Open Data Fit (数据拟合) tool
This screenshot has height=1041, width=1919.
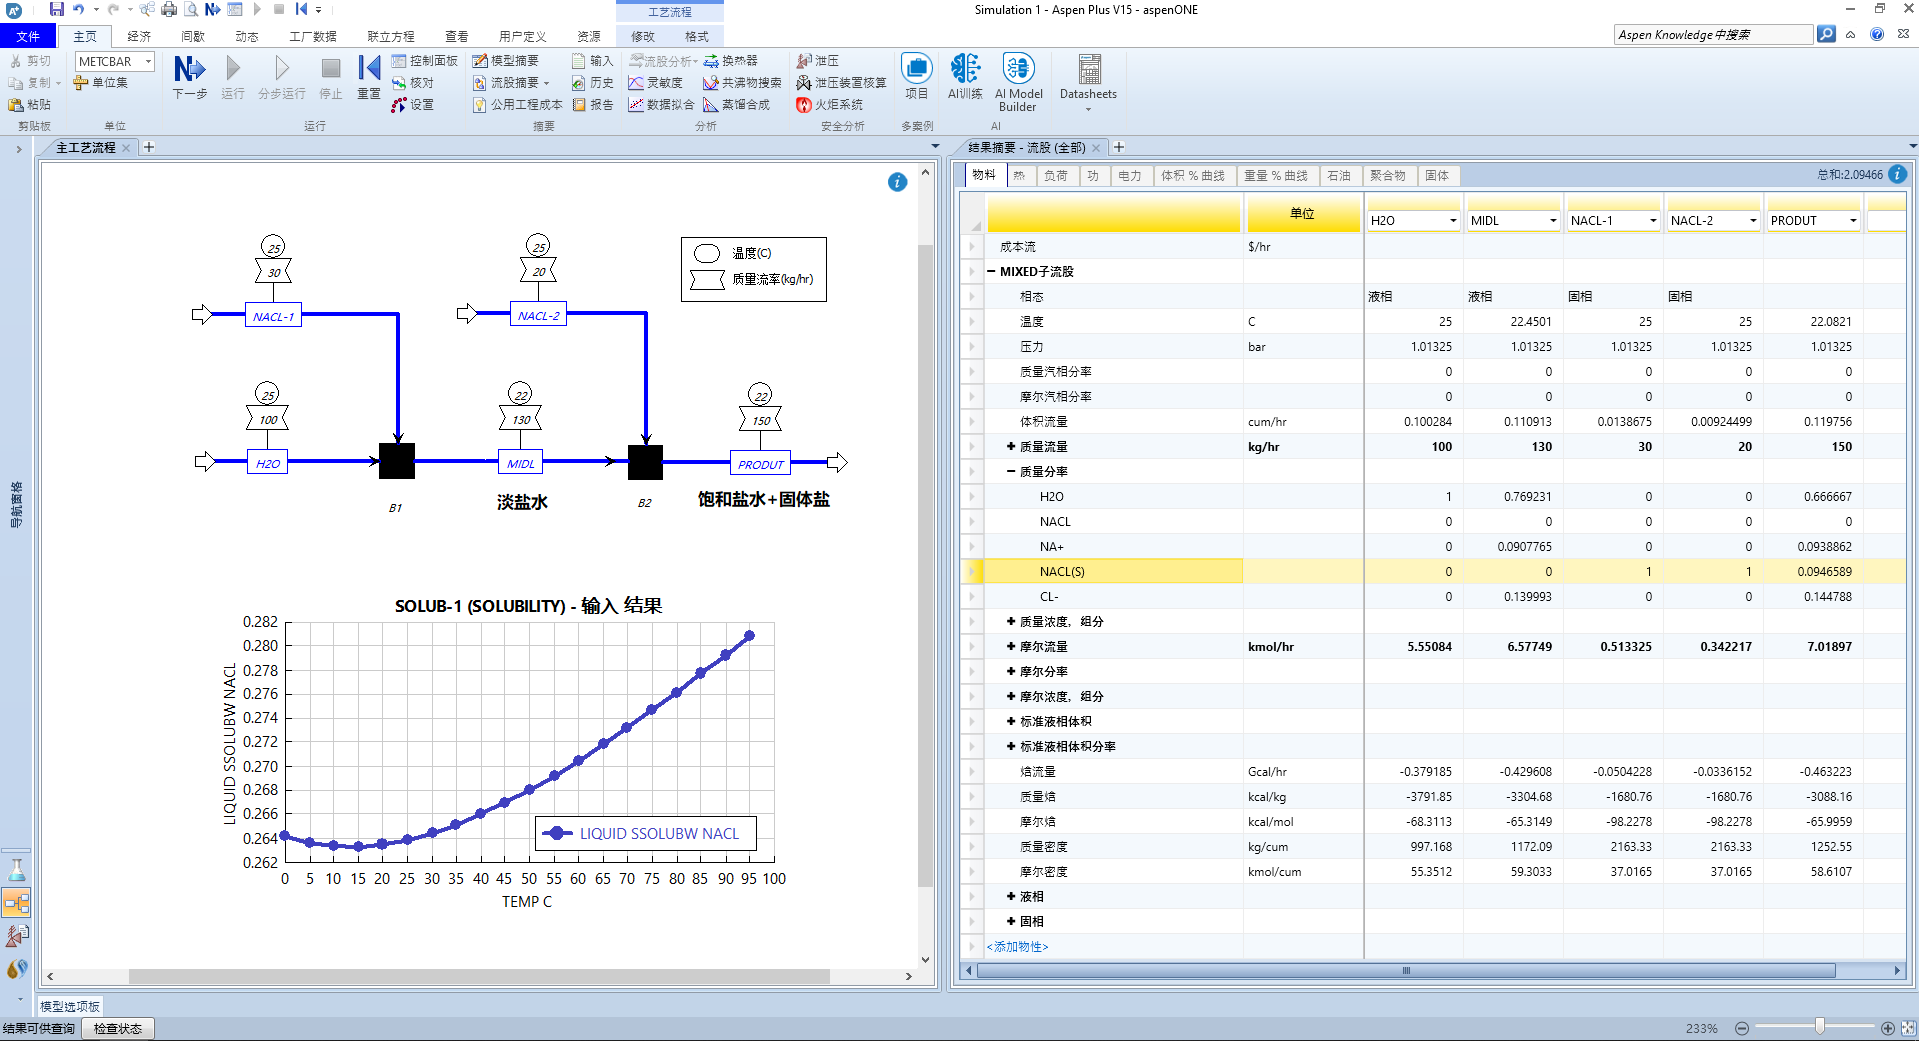[661, 105]
